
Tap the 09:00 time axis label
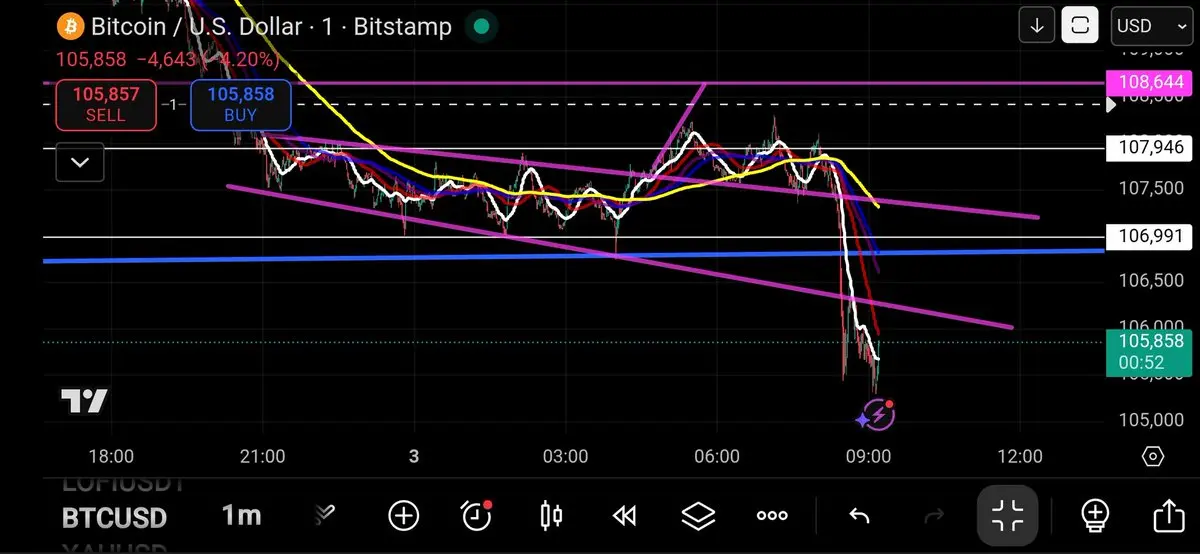click(x=868, y=457)
